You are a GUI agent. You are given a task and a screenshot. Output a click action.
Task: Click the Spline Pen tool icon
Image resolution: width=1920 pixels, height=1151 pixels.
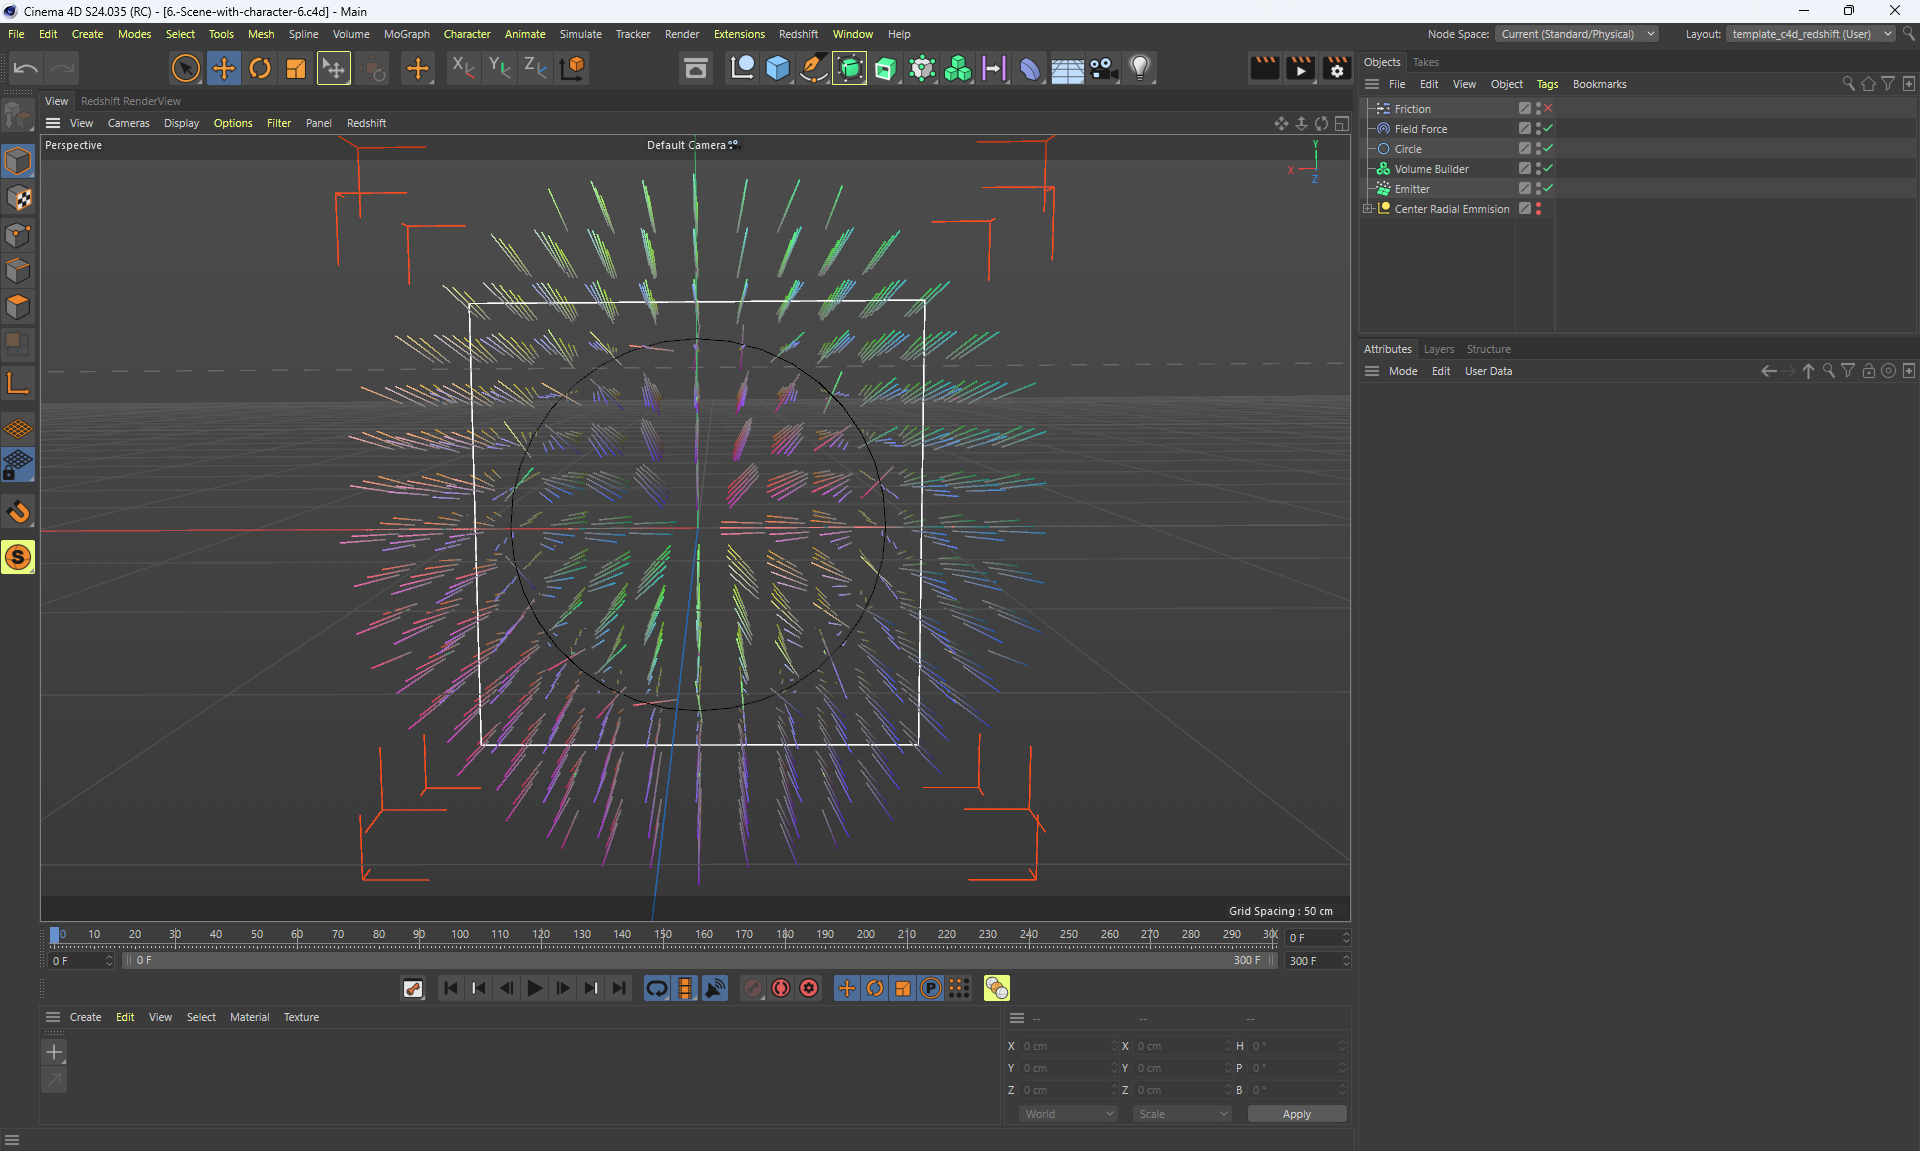coord(813,68)
